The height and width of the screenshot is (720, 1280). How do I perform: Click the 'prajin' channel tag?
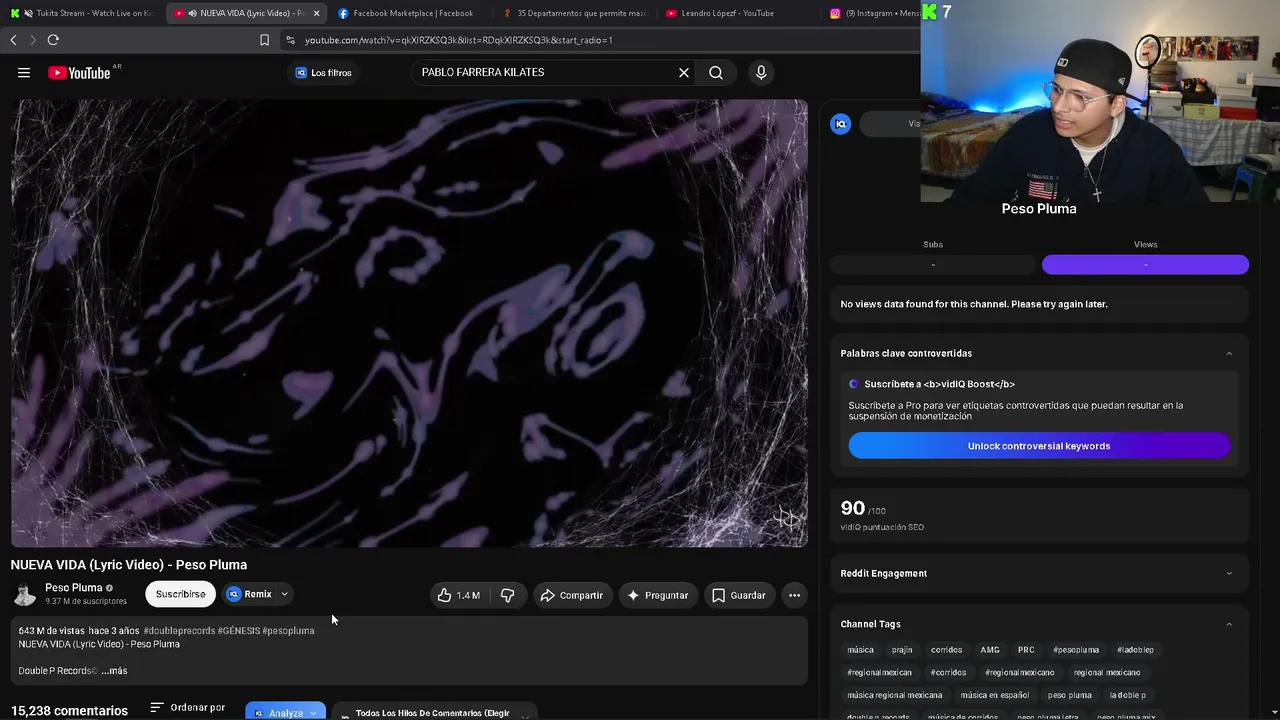click(x=902, y=650)
